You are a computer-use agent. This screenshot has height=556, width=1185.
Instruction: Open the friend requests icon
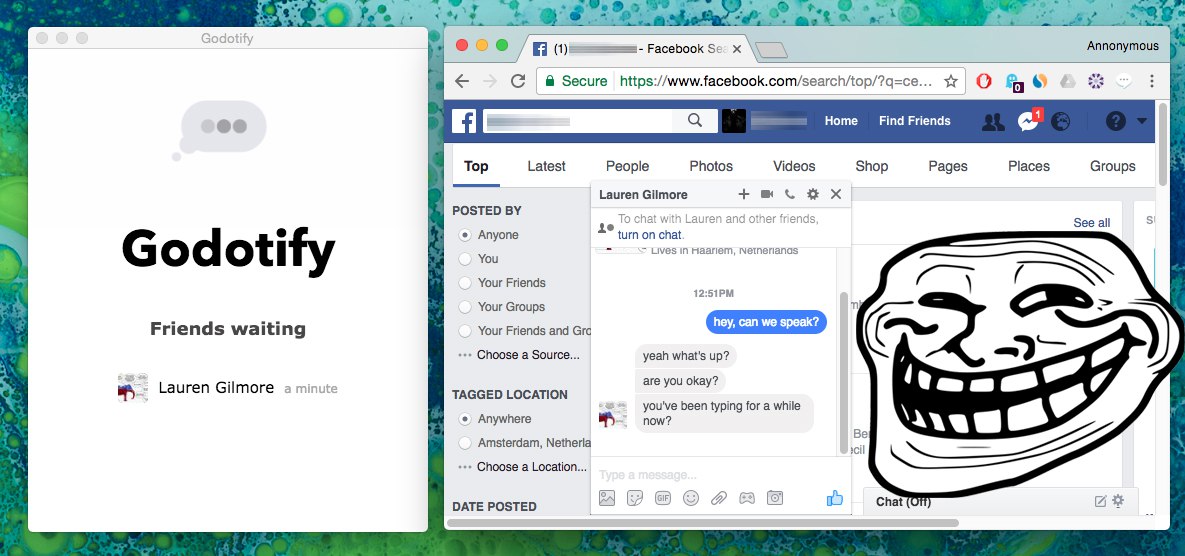point(993,122)
